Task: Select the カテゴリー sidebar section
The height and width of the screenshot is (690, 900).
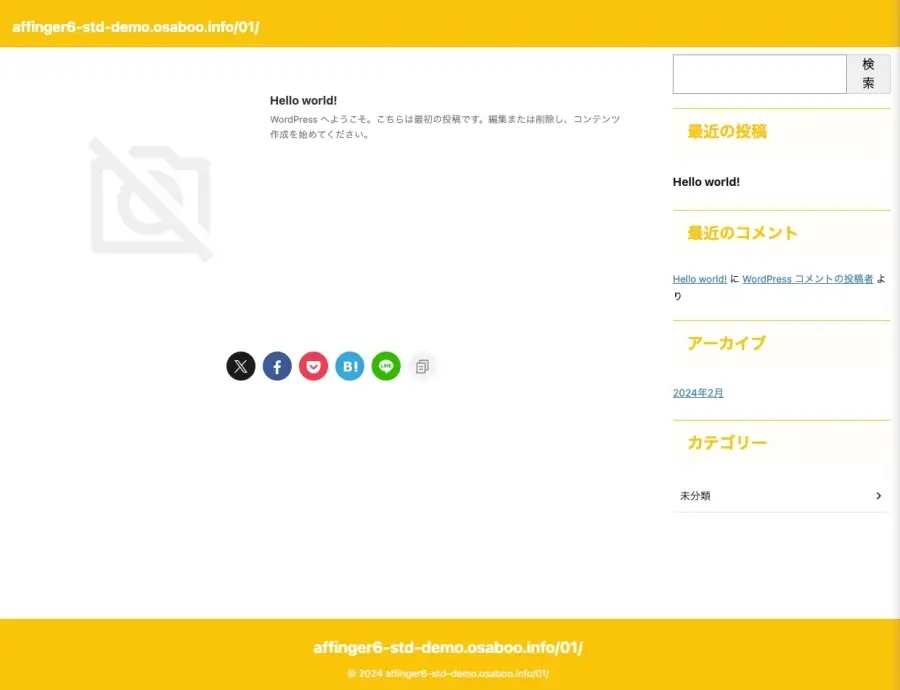Action: [727, 442]
